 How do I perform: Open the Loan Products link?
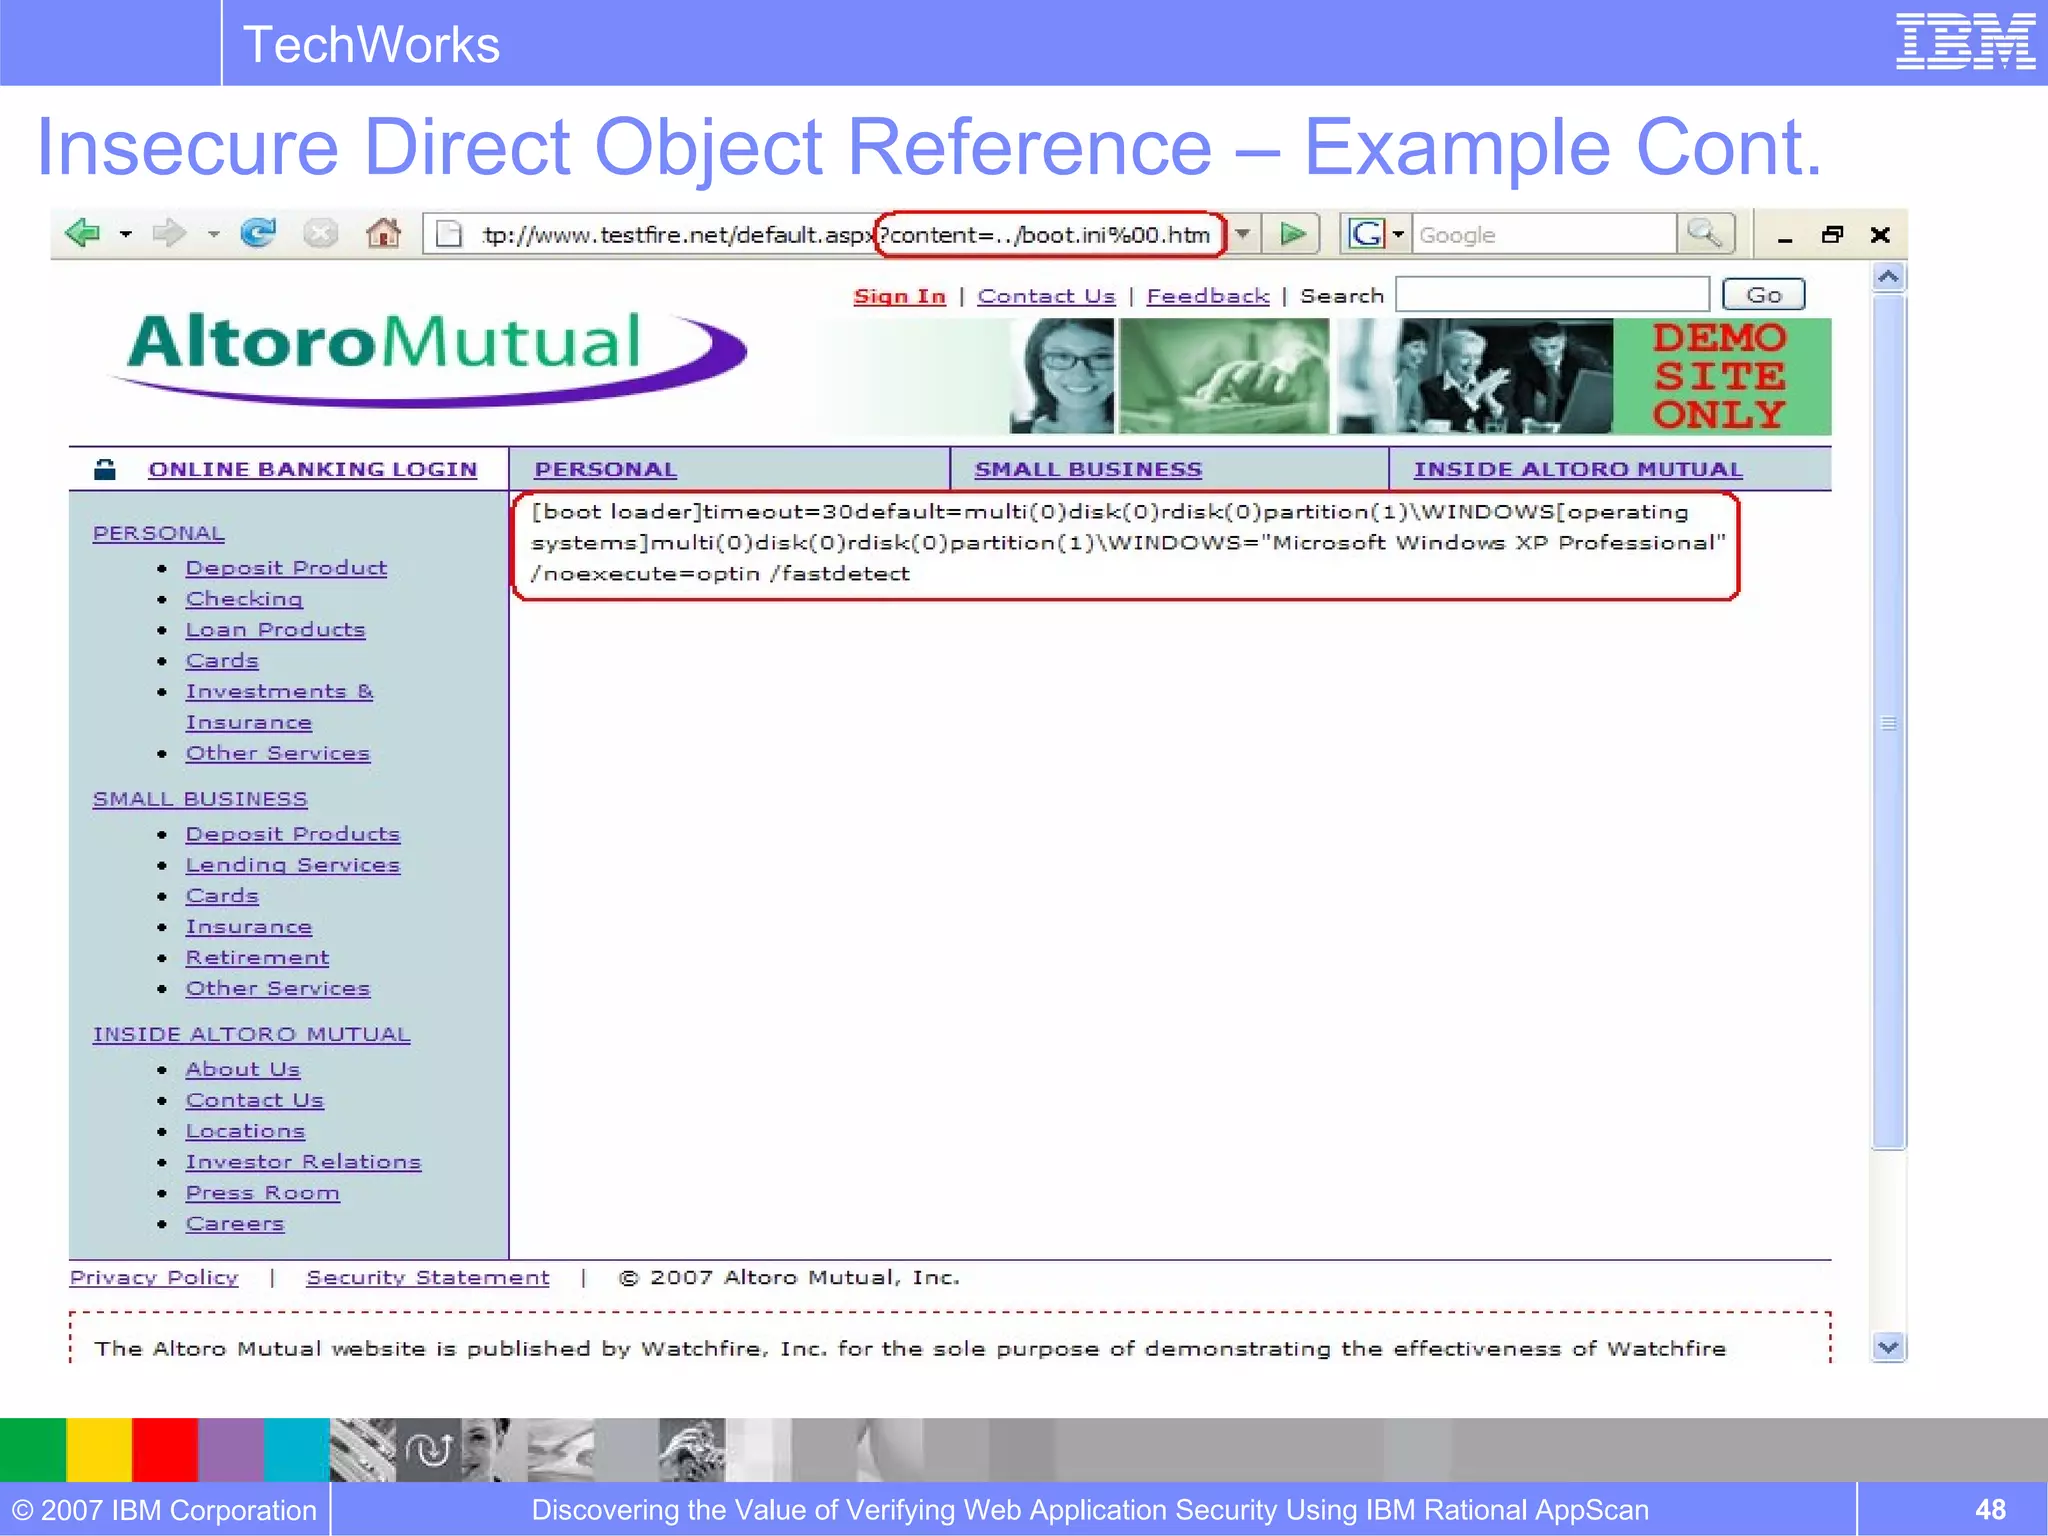pyautogui.click(x=275, y=630)
